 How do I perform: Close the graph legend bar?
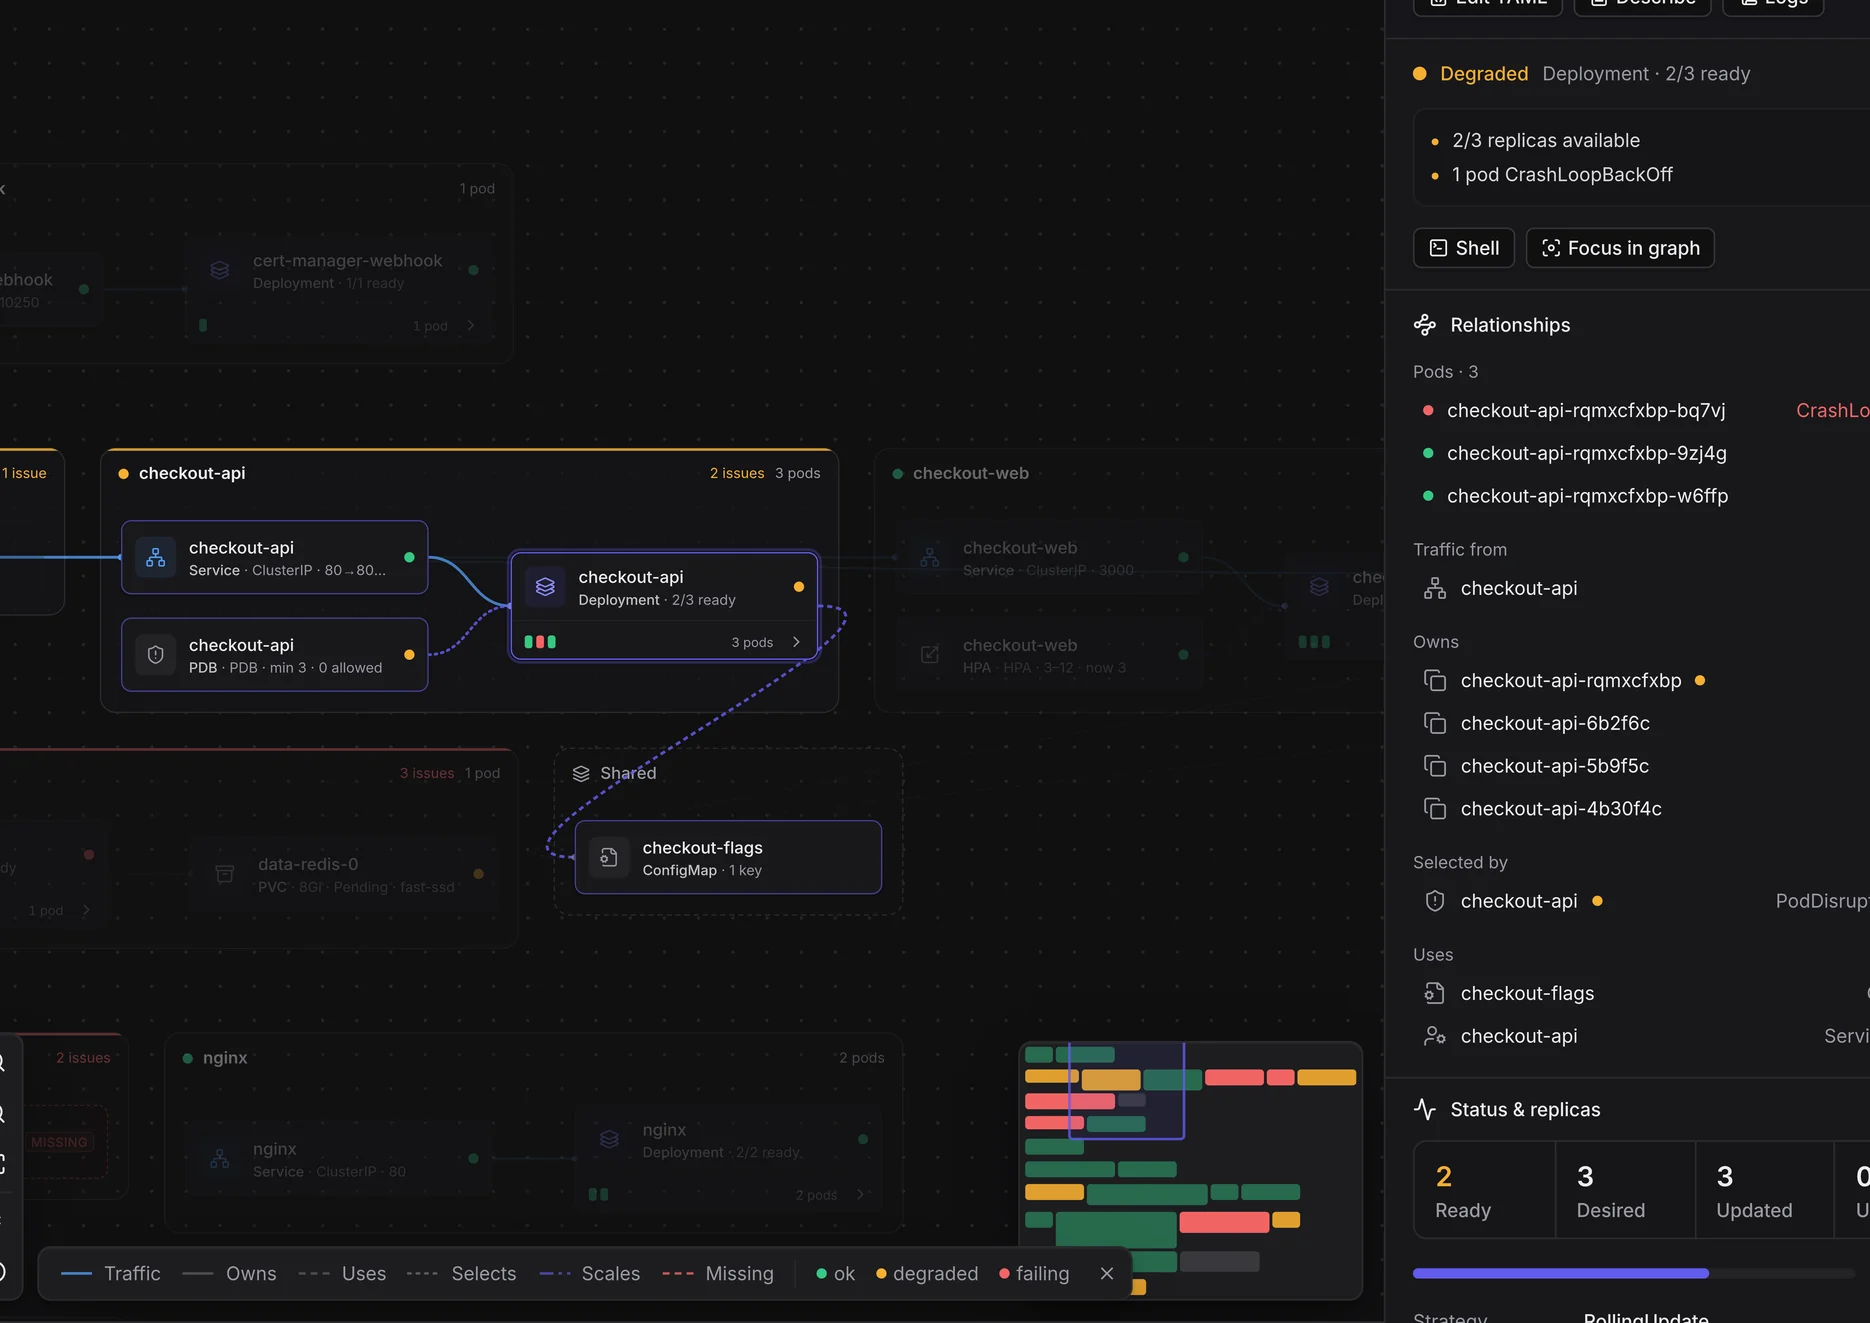[x=1106, y=1273]
